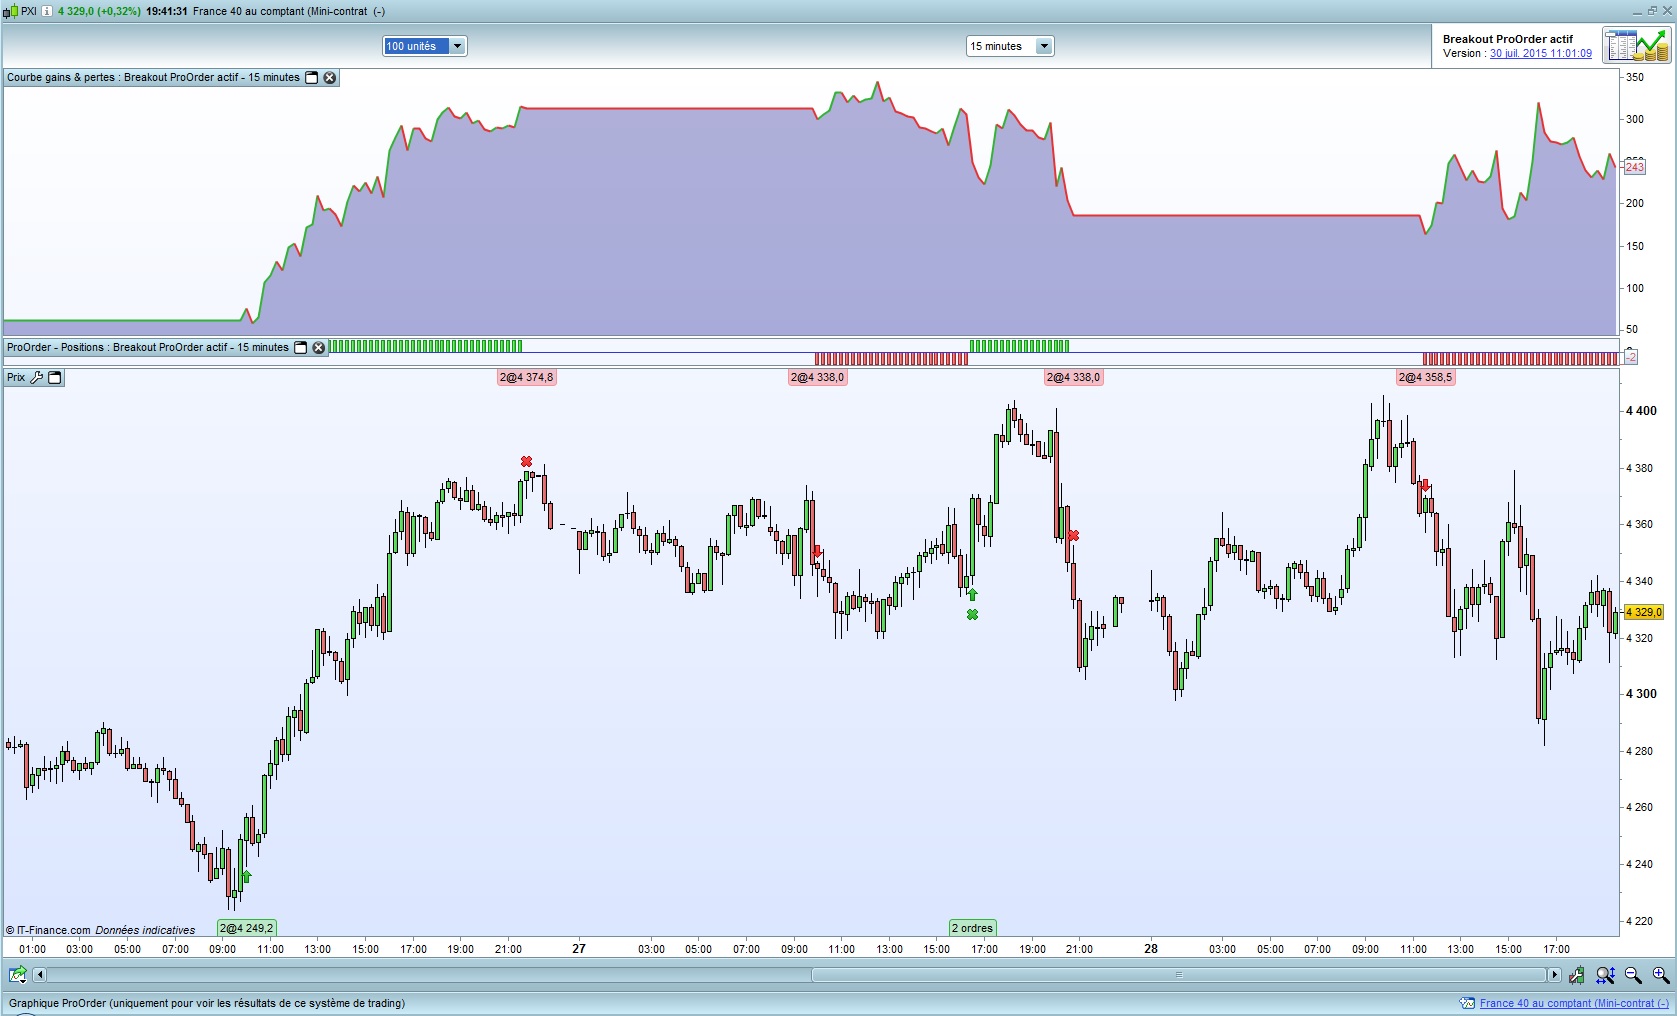Click the 4 300 price axis label
1677x1016 pixels.
[1641, 693]
